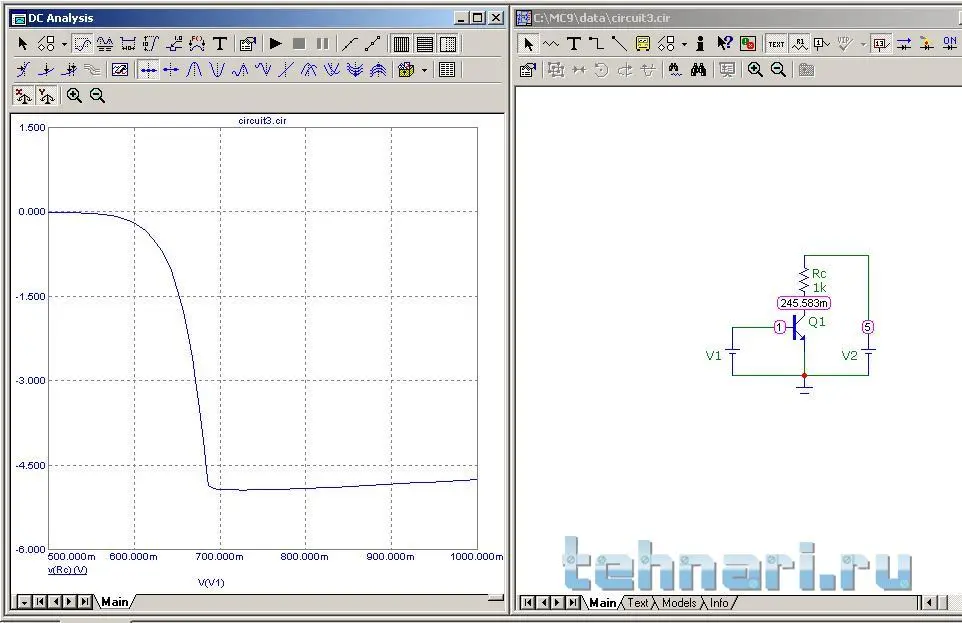
Task: Switch to Models tab in circuit3.cir
Action: pos(679,603)
